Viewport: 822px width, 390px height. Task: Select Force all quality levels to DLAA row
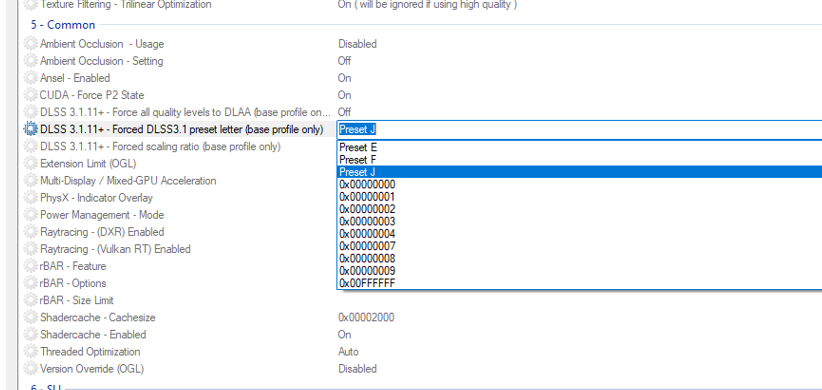click(186, 112)
